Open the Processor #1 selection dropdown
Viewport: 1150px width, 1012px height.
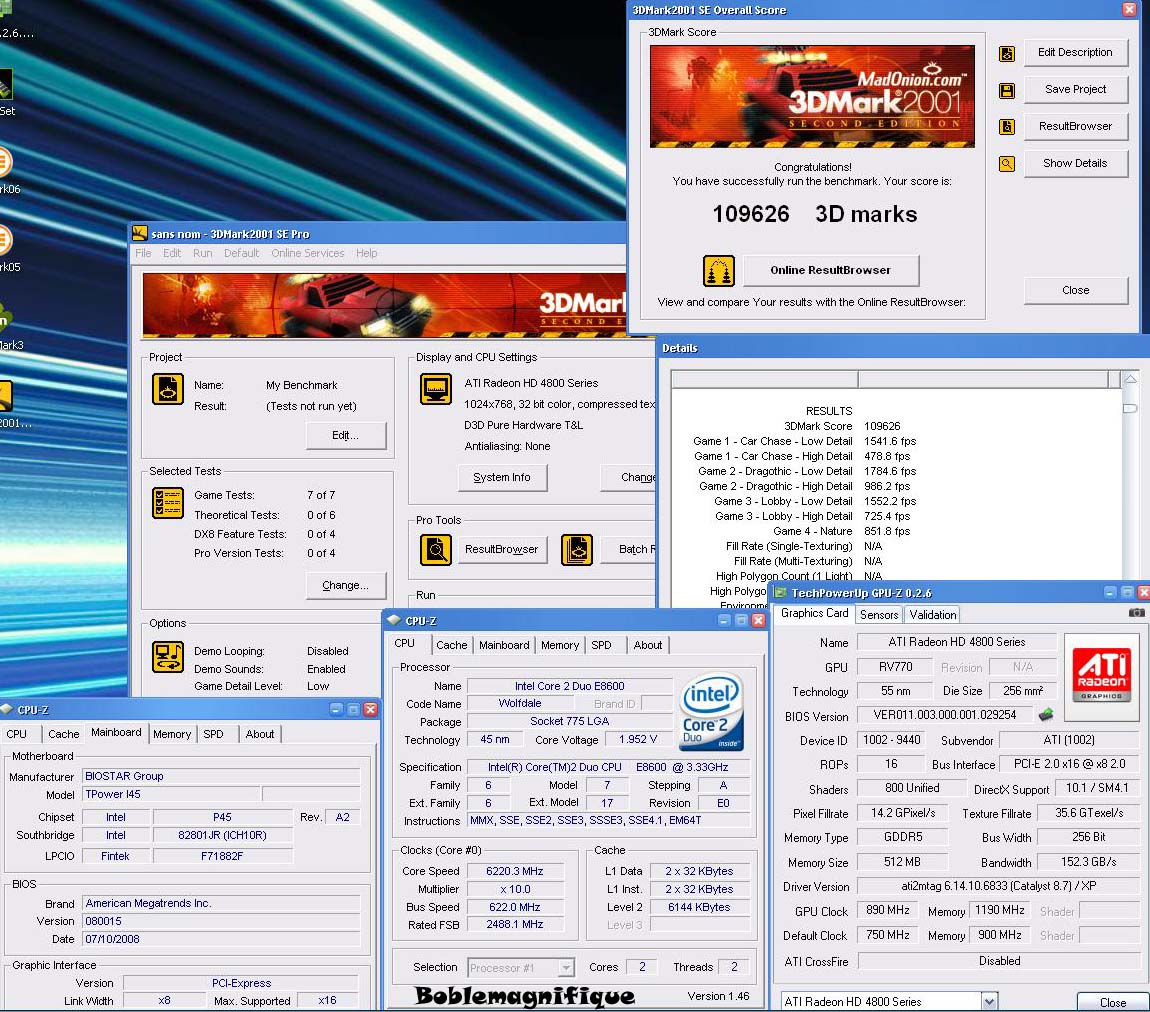565,968
